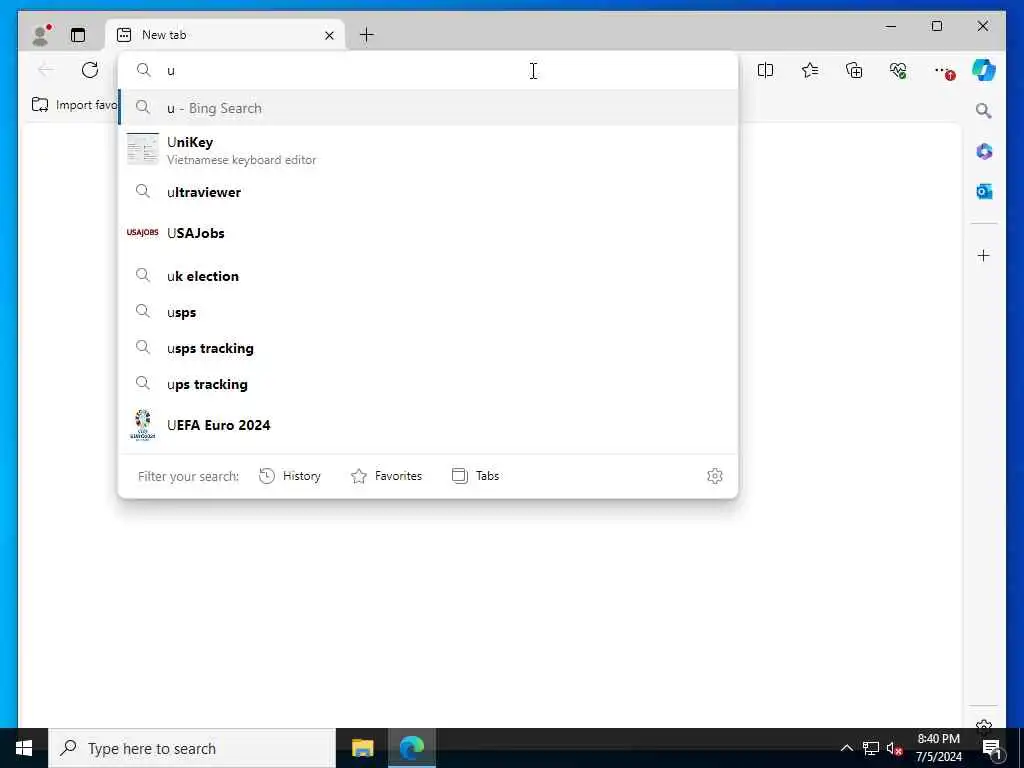Open a new tab with plus button
The width and height of the screenshot is (1024, 768).
click(x=367, y=35)
